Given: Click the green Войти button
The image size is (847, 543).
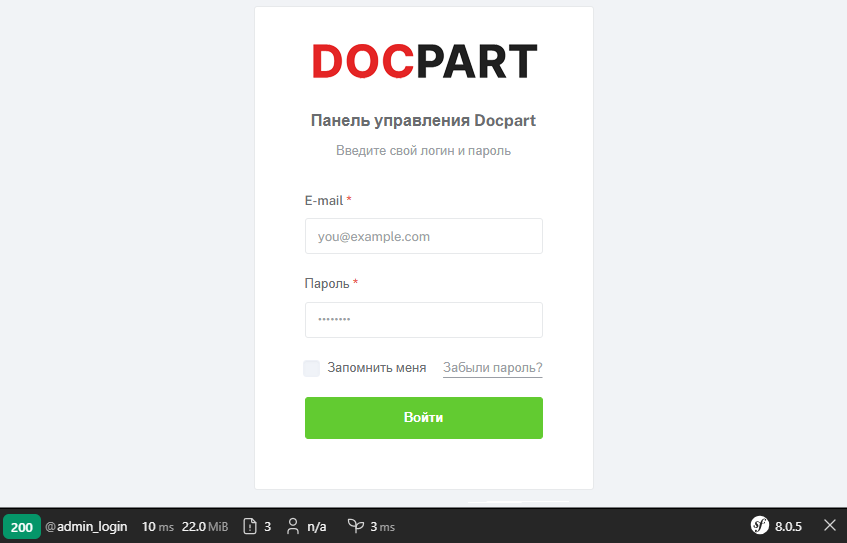Looking at the screenshot, I should (424, 418).
